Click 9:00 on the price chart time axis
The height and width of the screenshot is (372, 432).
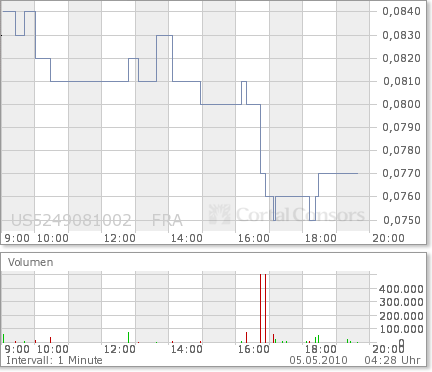pos(17,238)
